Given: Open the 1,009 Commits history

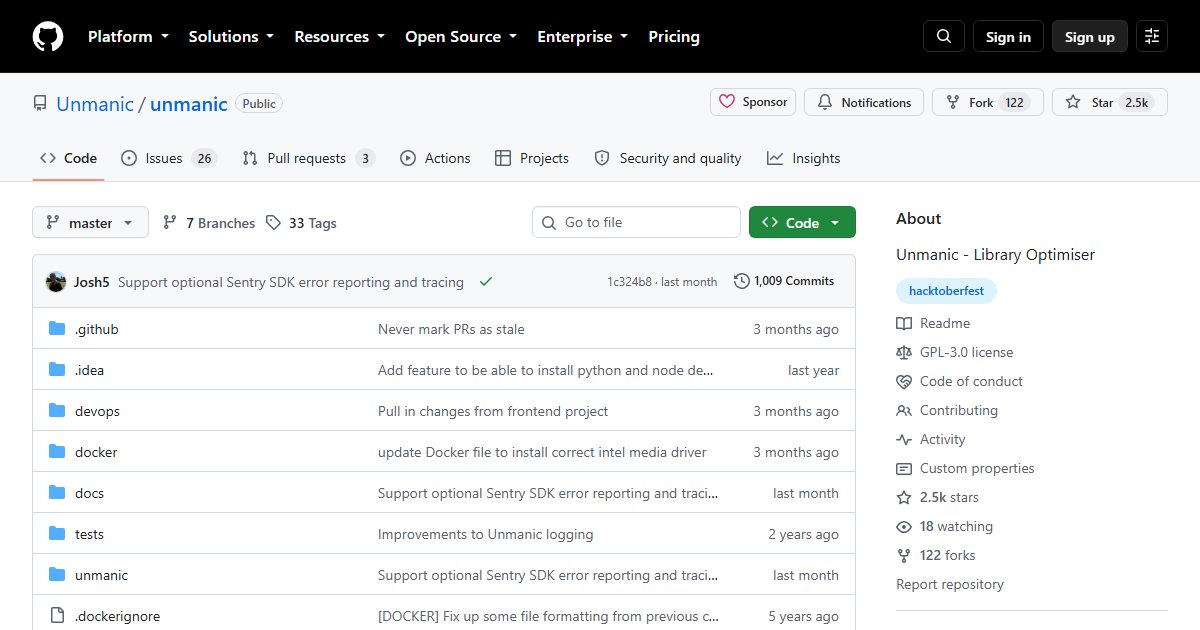Looking at the screenshot, I should pyautogui.click(x=784, y=281).
